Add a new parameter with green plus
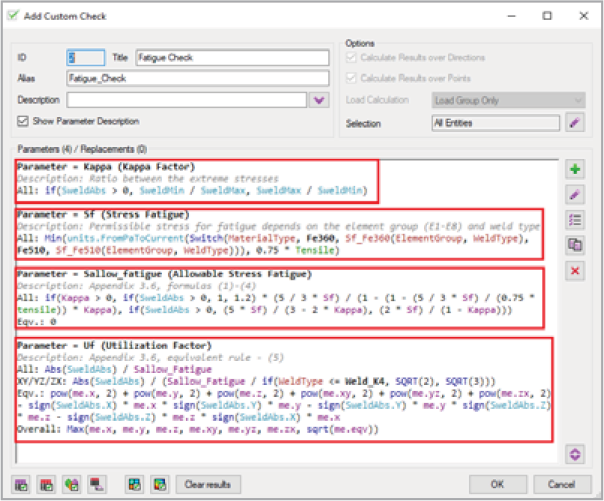Screen dimensions: 604x501 pyautogui.click(x=575, y=169)
